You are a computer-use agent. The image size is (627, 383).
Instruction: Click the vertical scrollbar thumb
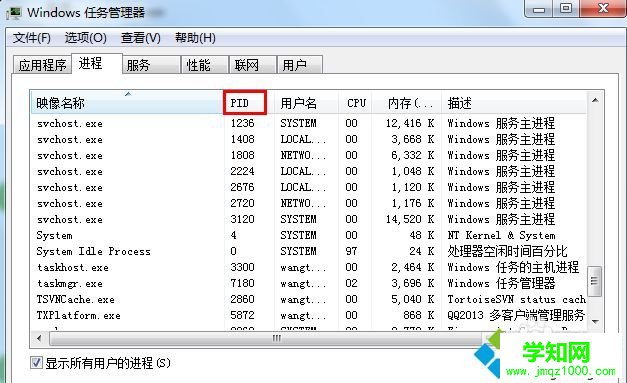[x=594, y=281]
